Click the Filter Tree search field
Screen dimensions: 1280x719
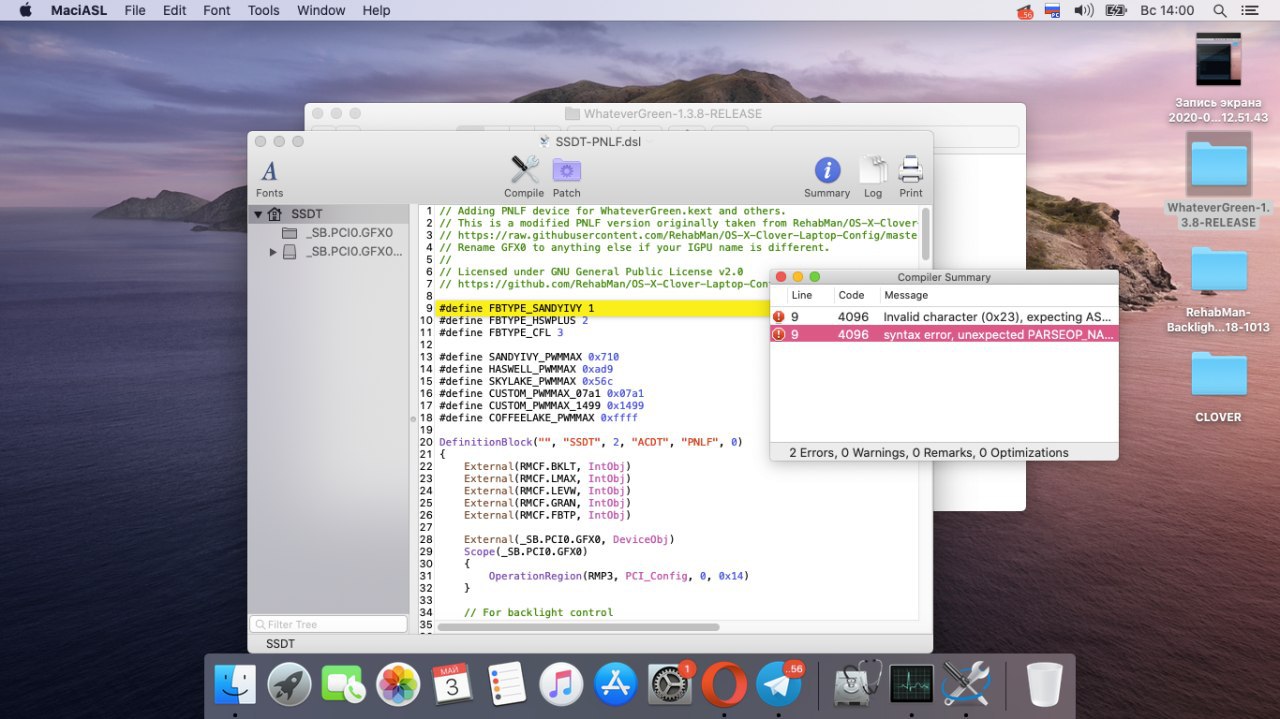pos(329,624)
